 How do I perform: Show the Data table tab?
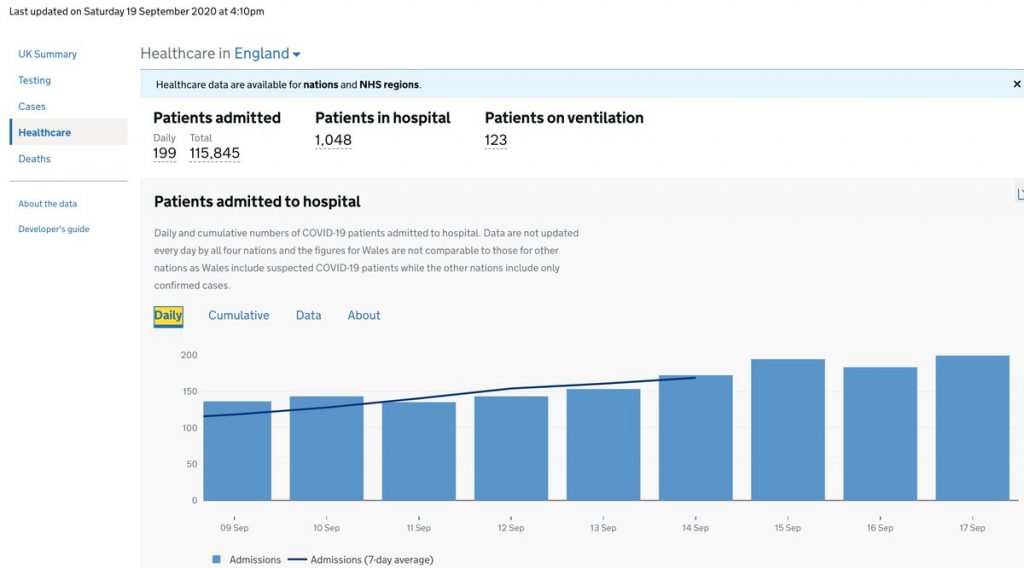[x=308, y=315]
